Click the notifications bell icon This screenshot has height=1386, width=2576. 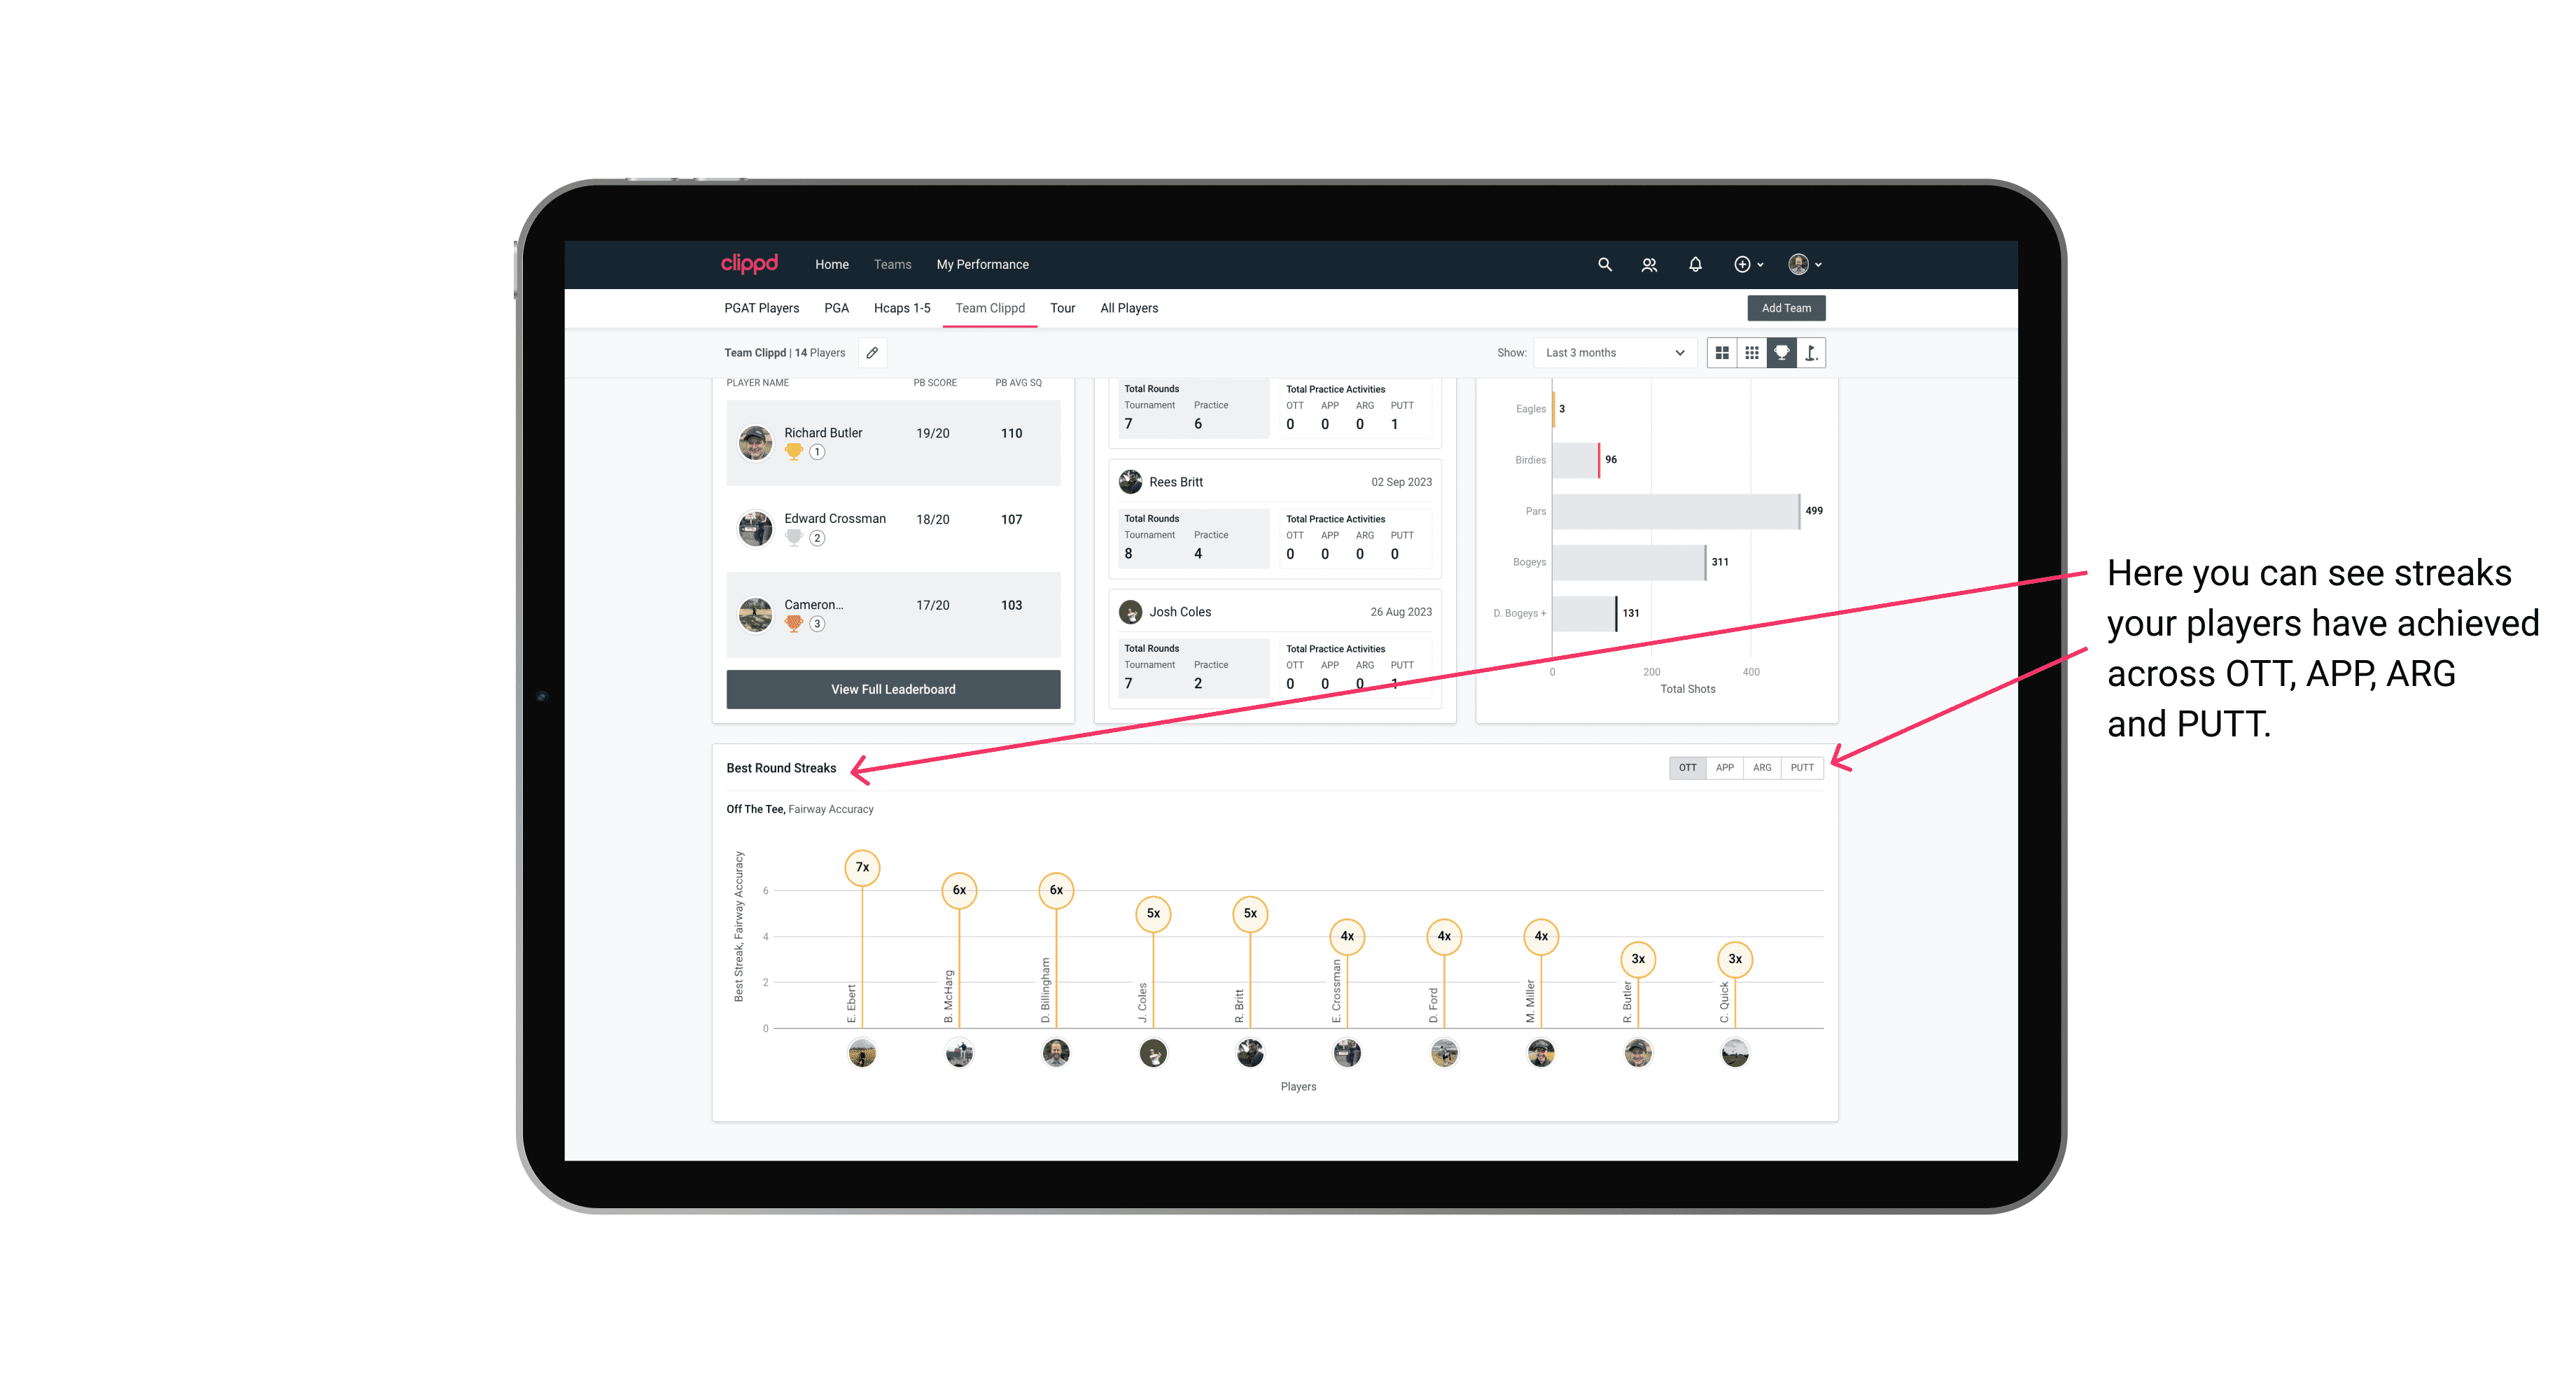(x=1695, y=265)
